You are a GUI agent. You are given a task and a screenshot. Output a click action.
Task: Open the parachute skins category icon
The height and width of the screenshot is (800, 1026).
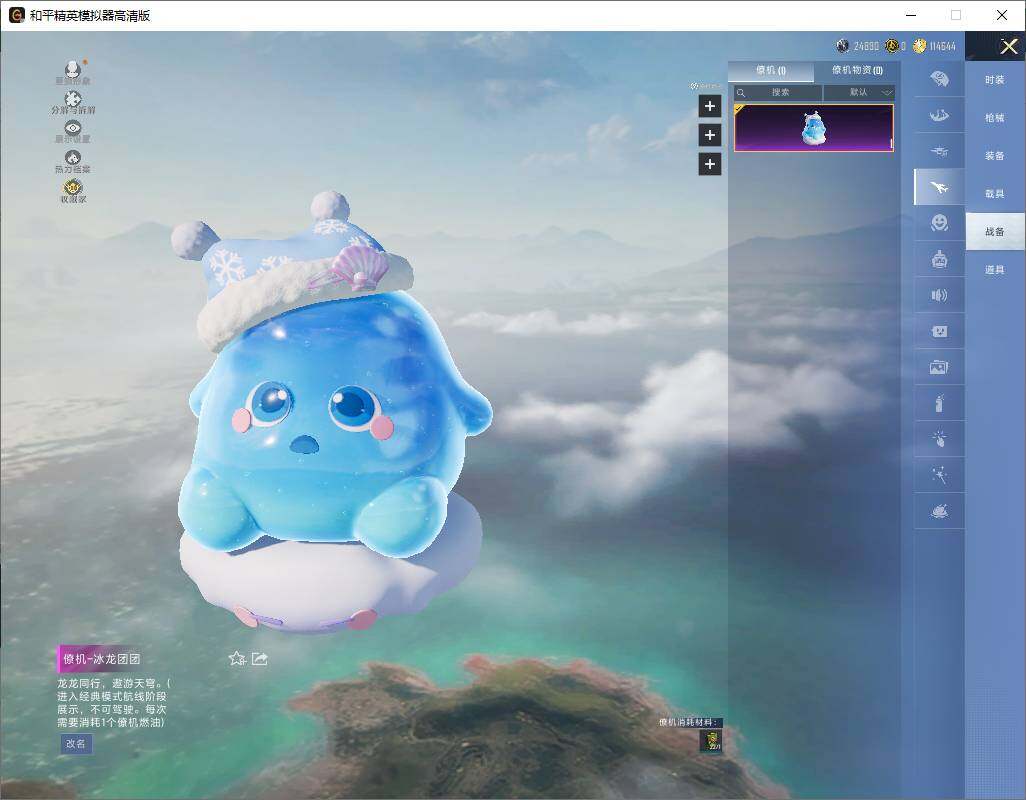(x=939, y=79)
